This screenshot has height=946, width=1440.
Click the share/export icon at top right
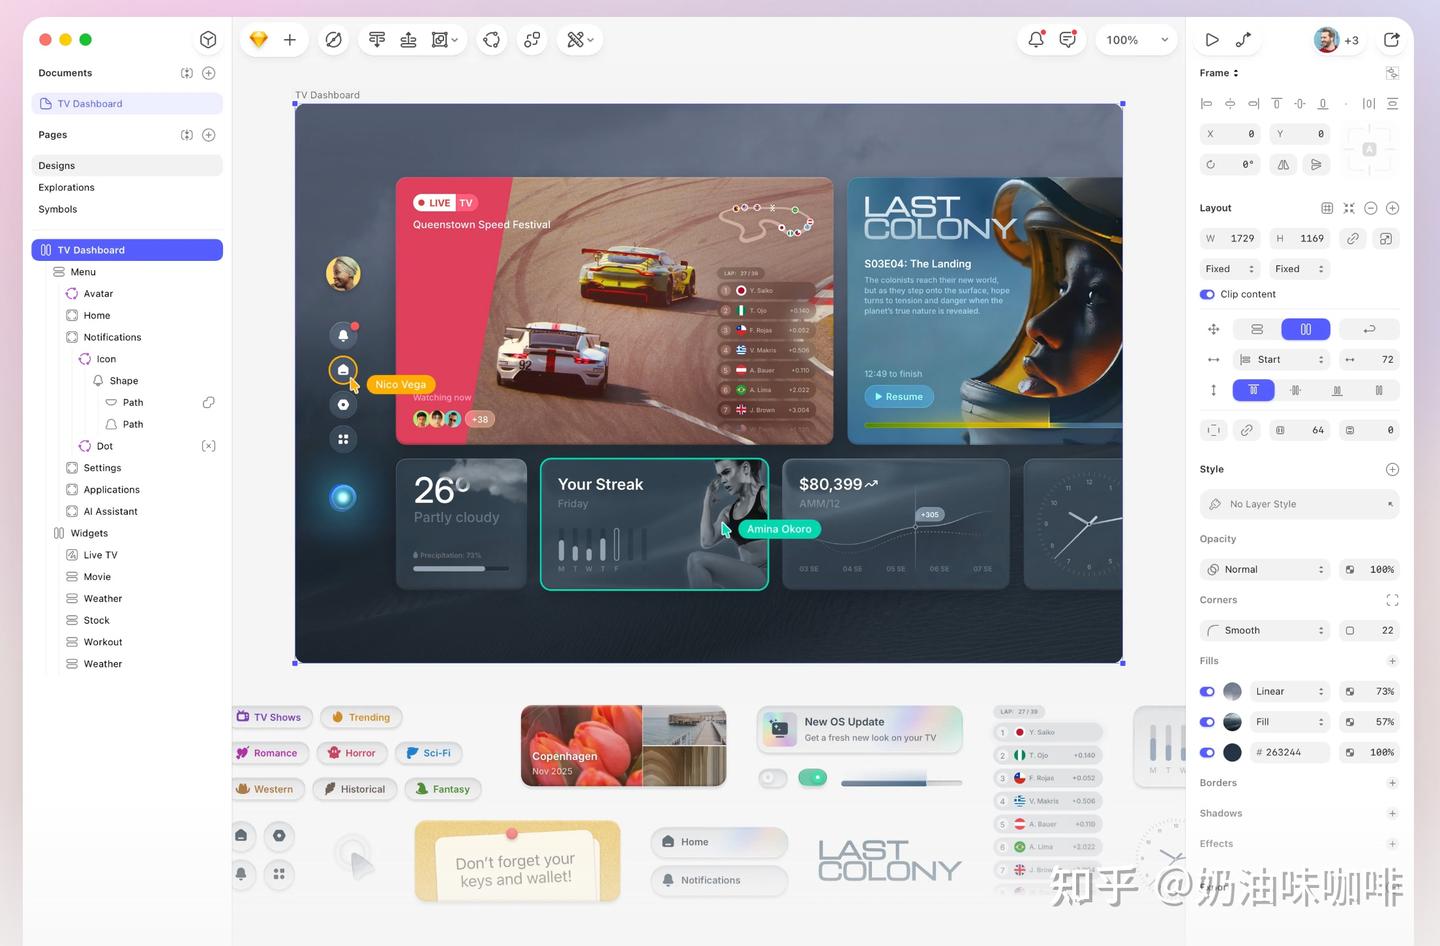coord(1391,40)
